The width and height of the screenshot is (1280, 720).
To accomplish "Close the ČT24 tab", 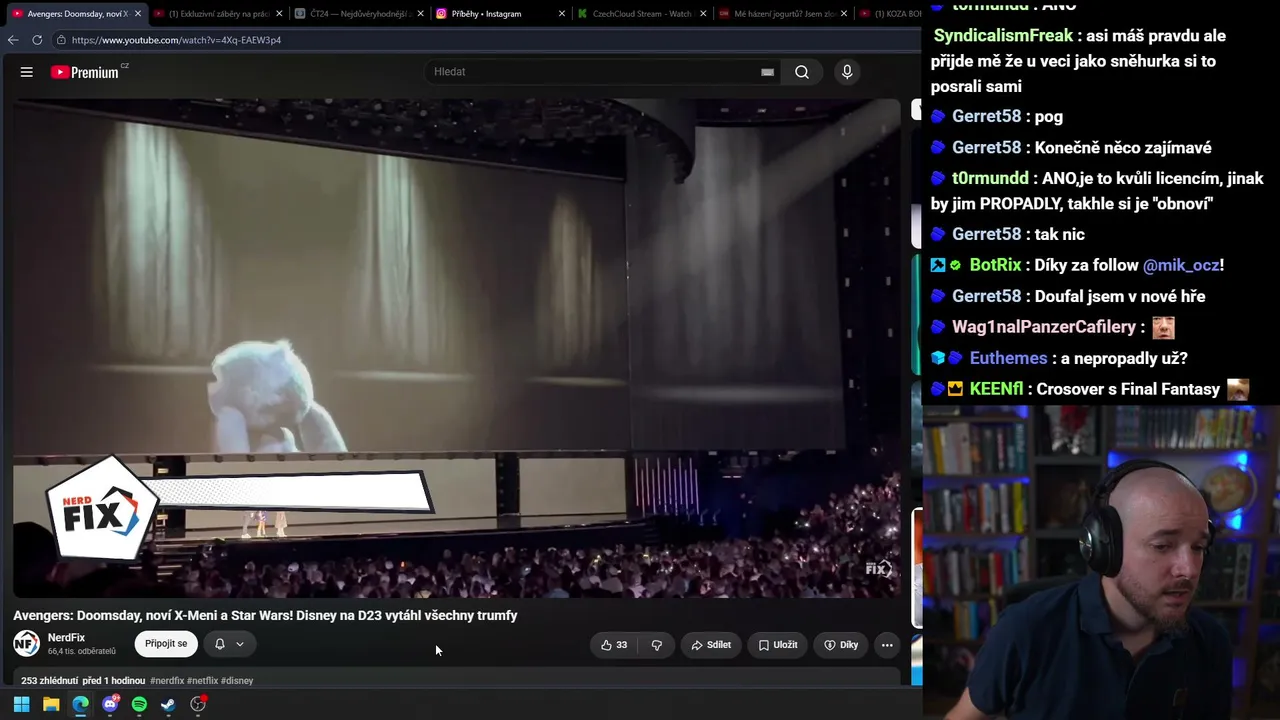I will [x=420, y=14].
